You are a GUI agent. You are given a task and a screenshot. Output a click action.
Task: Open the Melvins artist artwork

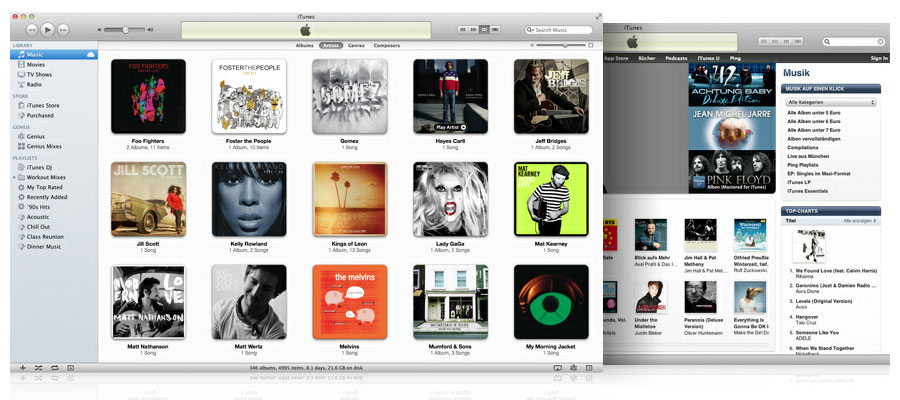pos(350,302)
